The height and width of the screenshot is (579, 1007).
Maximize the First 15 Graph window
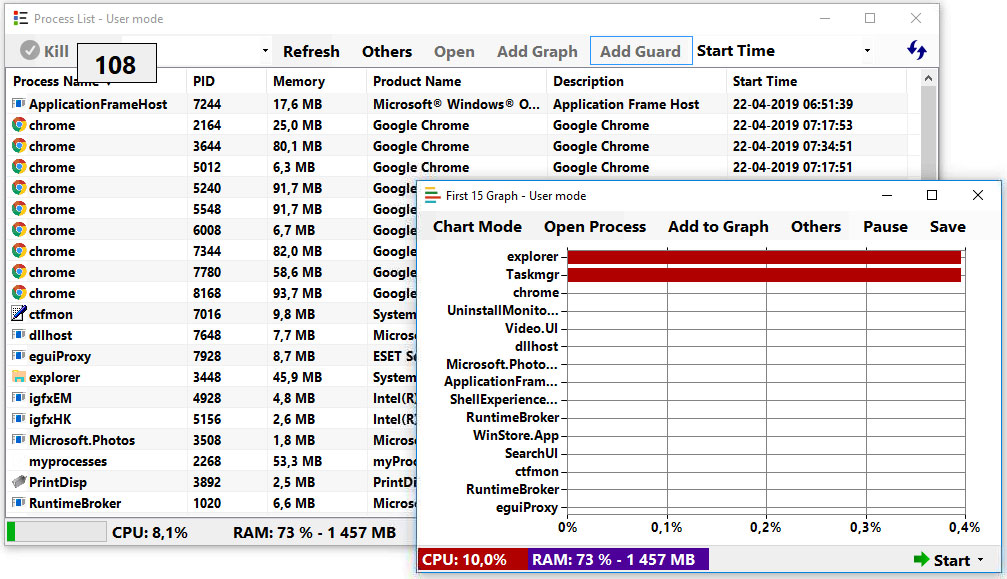pyautogui.click(x=932, y=195)
